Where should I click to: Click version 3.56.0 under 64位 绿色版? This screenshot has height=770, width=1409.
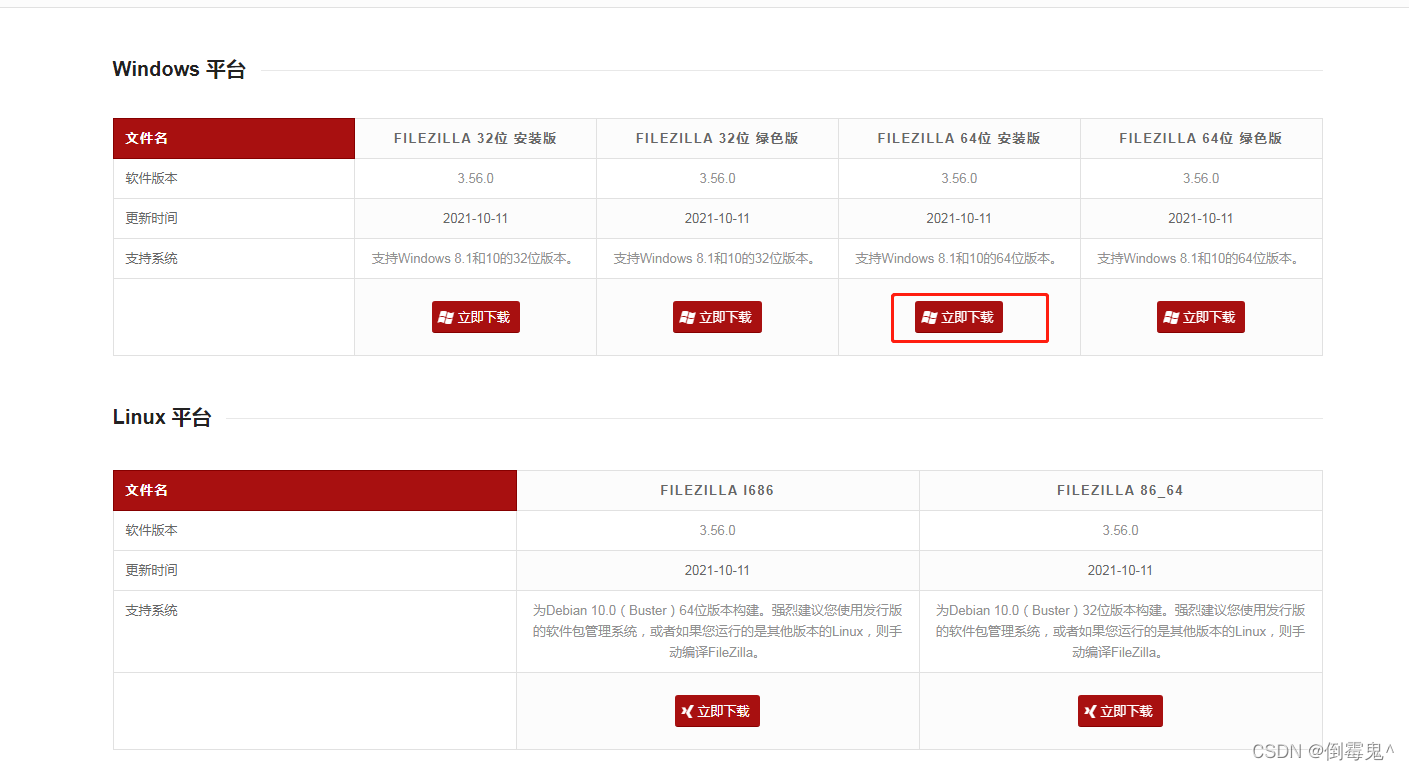(1201, 178)
